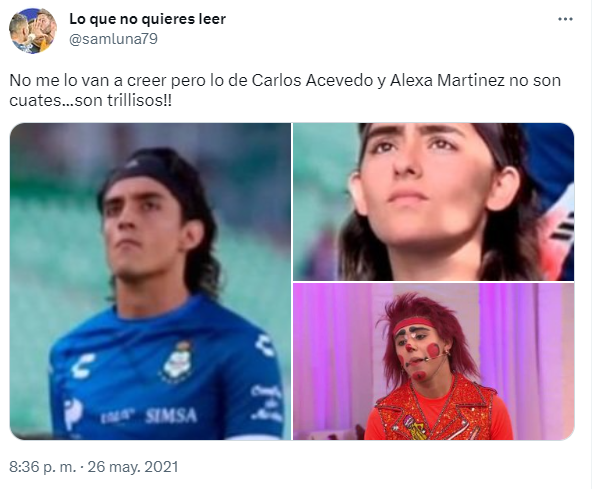Open the 'Lo que no quieres leer' display name

pyautogui.click(x=147, y=19)
